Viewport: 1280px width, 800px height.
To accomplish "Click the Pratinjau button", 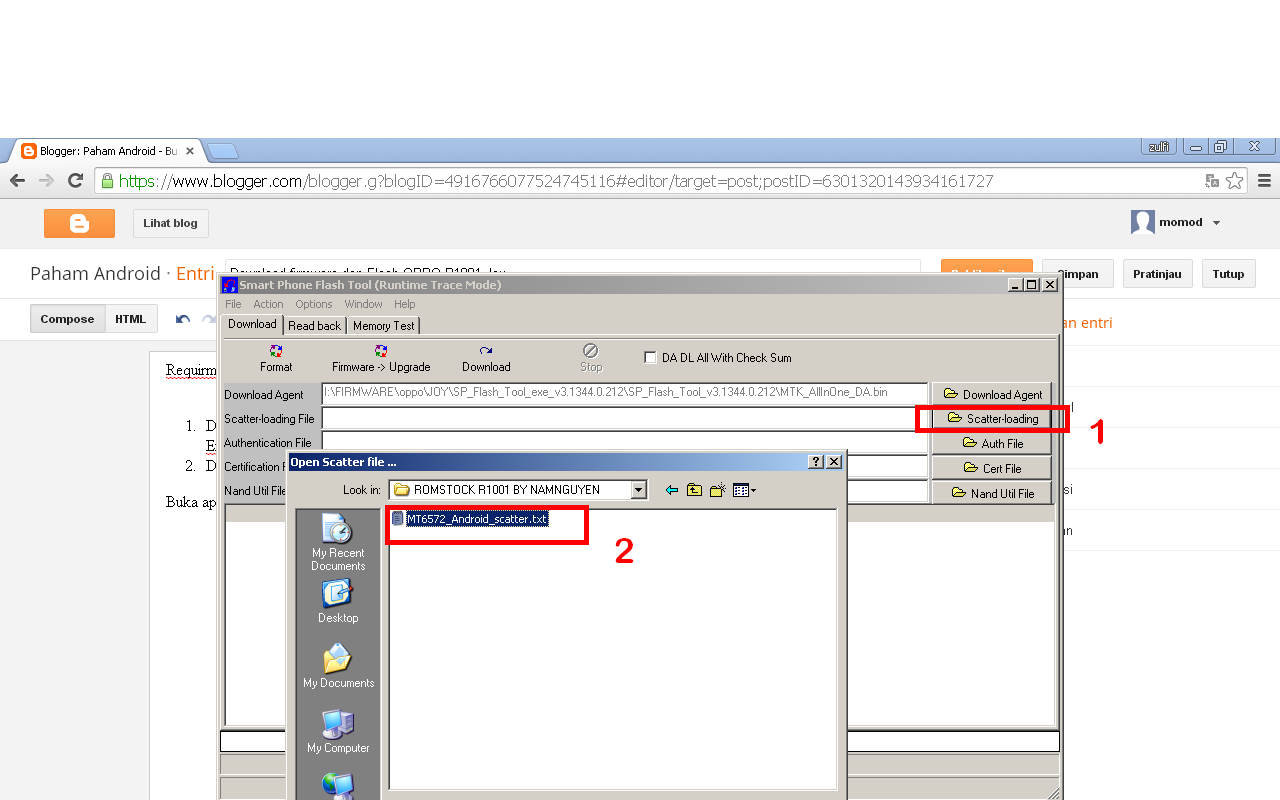I will click(1157, 274).
